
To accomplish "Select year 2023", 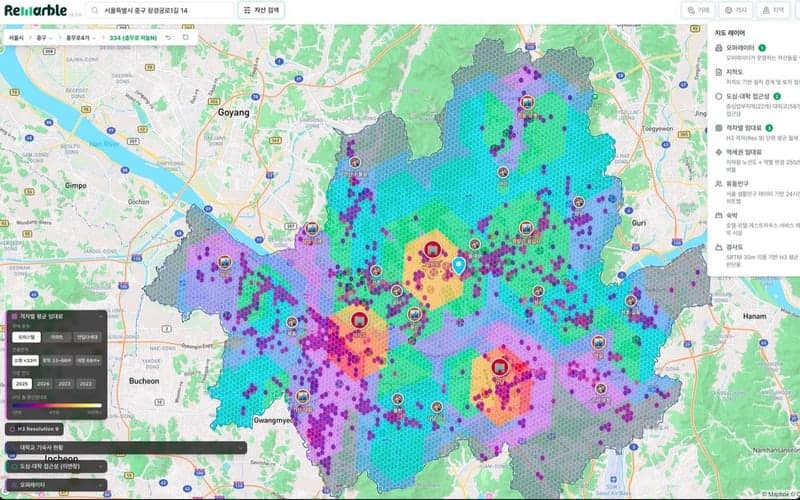I will 65,384.
